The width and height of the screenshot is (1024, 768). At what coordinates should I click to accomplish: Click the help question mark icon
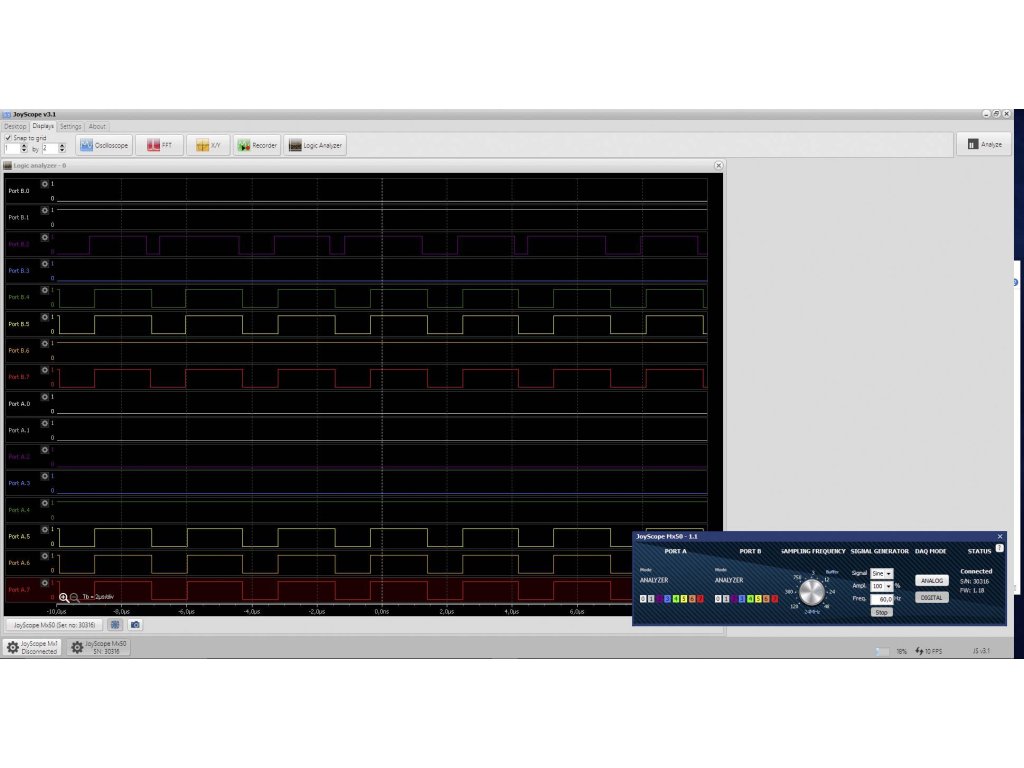pyautogui.click(x=999, y=548)
